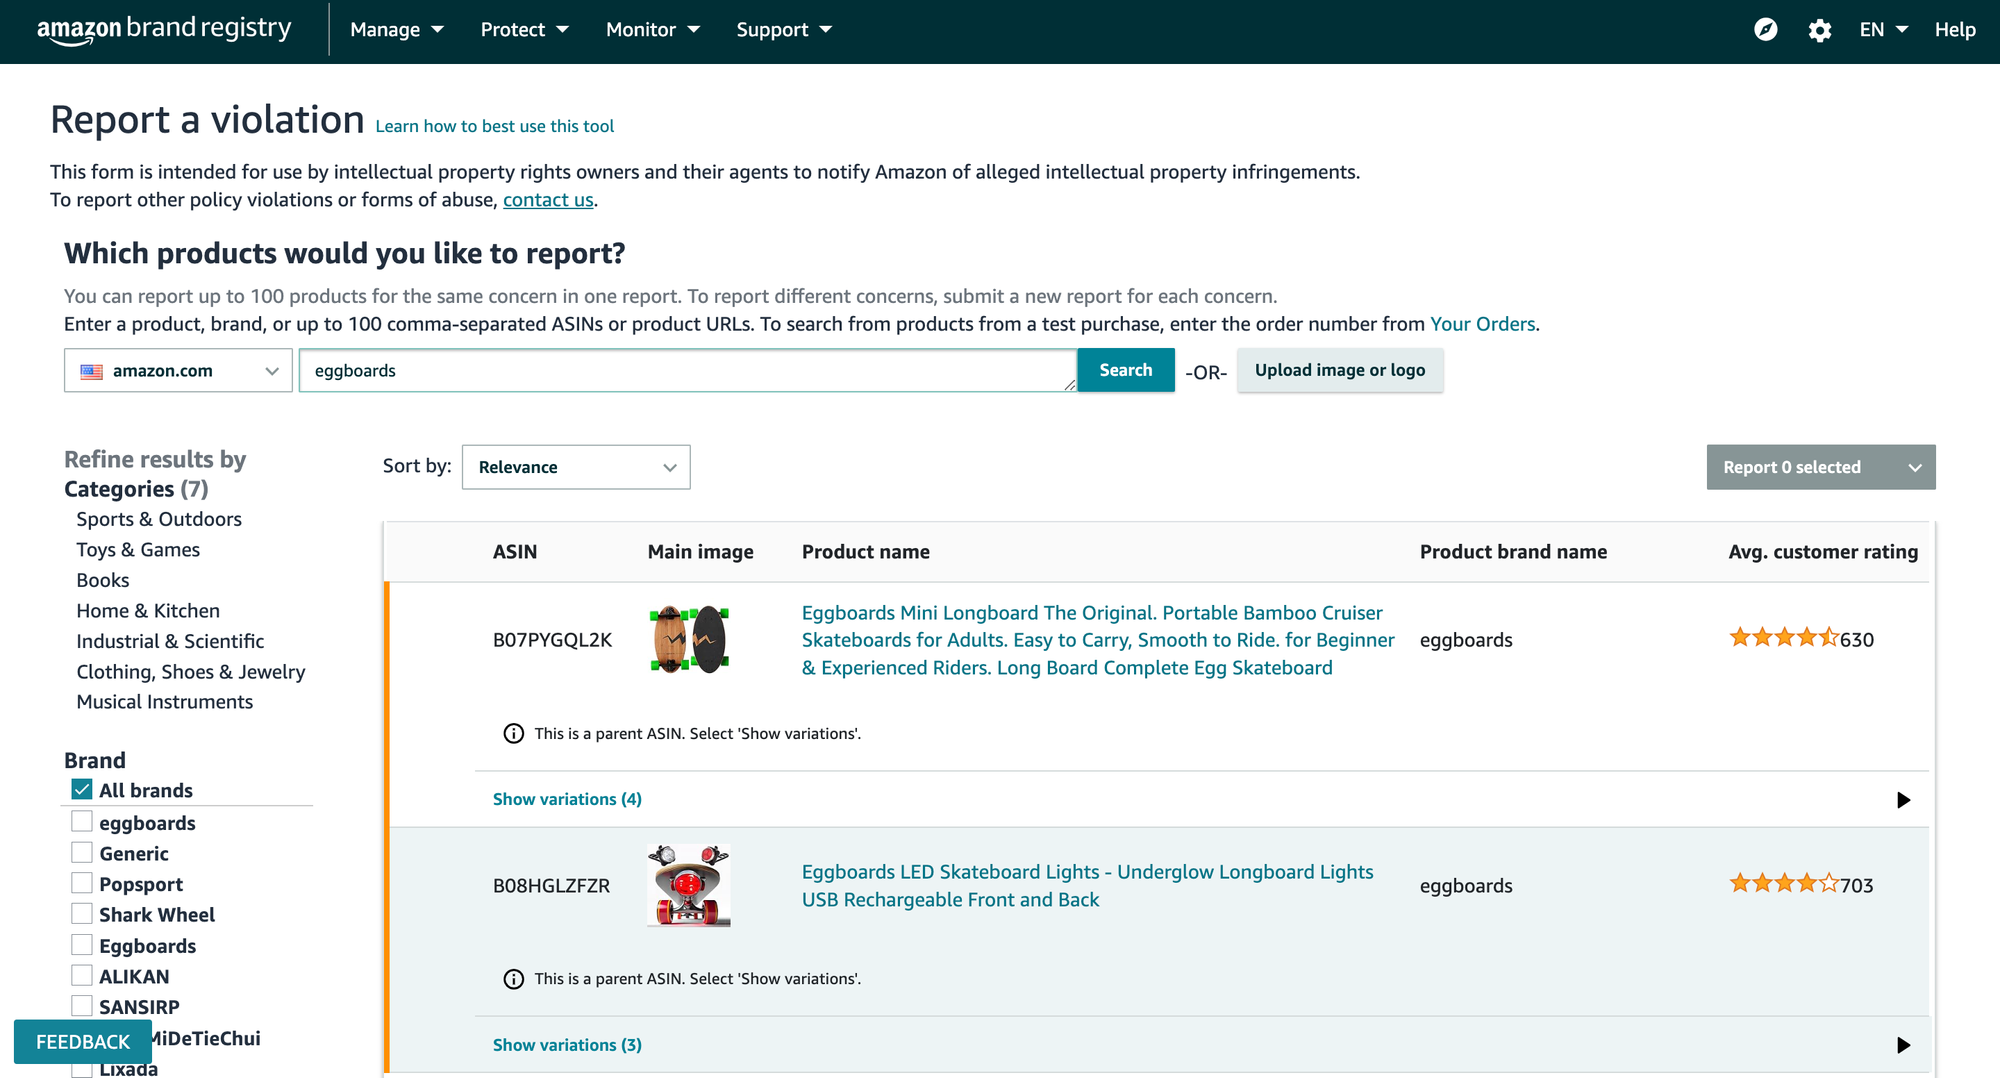
Task: Open Learn how to best use this tool
Action: tap(494, 126)
